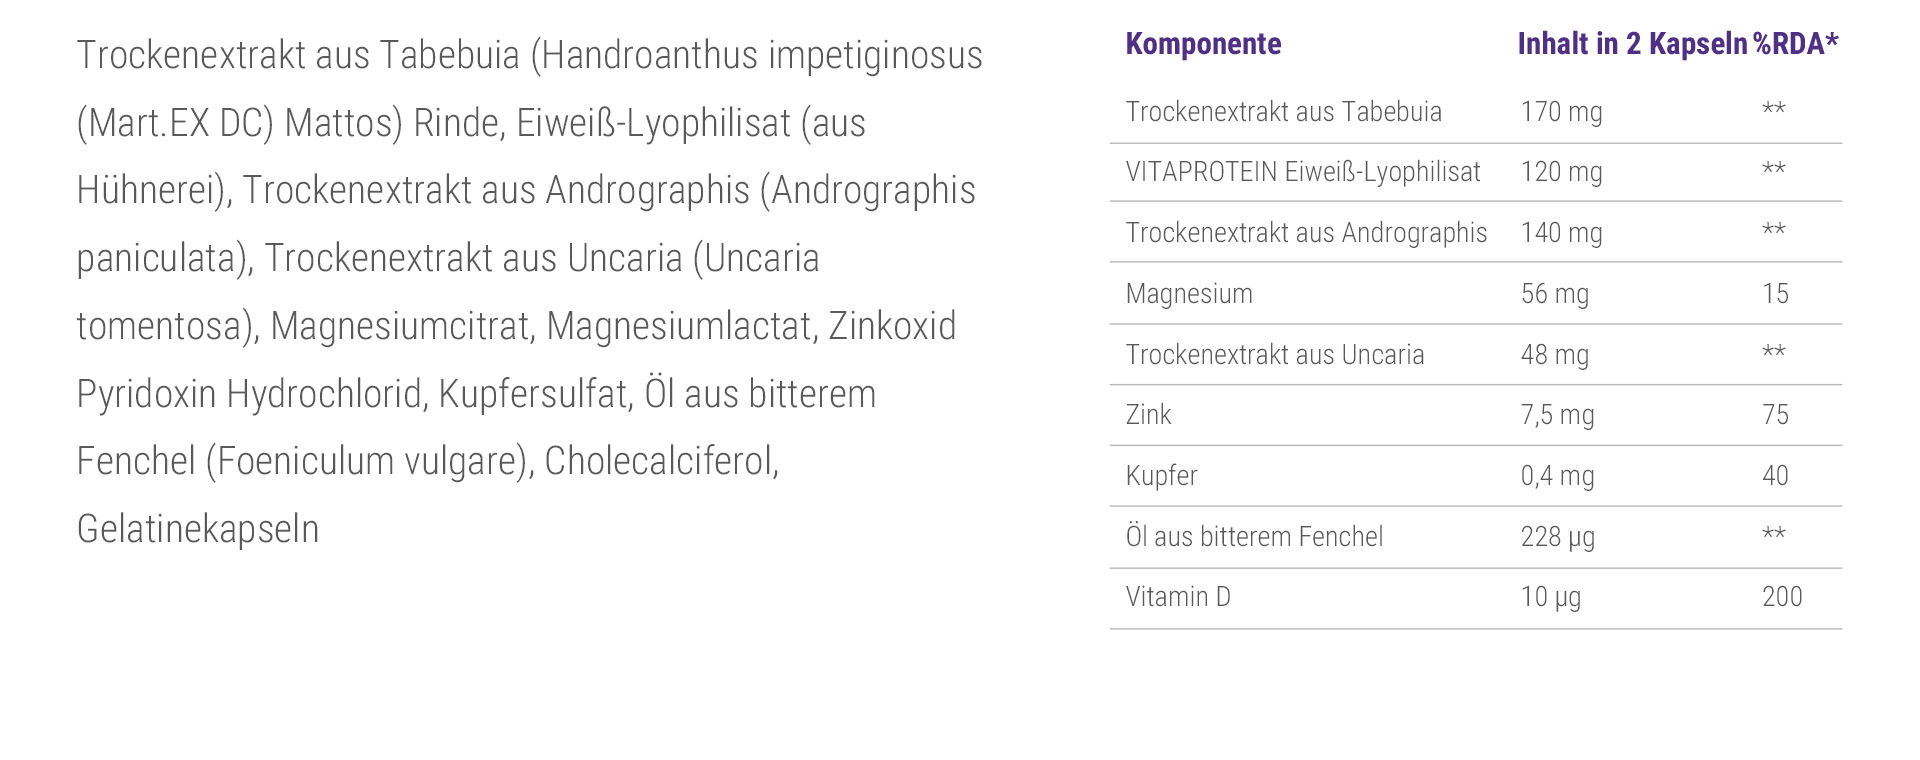Viewport: 1920px width, 760px height.
Task: Click the Kupfer row label
Action: [x=1161, y=476]
